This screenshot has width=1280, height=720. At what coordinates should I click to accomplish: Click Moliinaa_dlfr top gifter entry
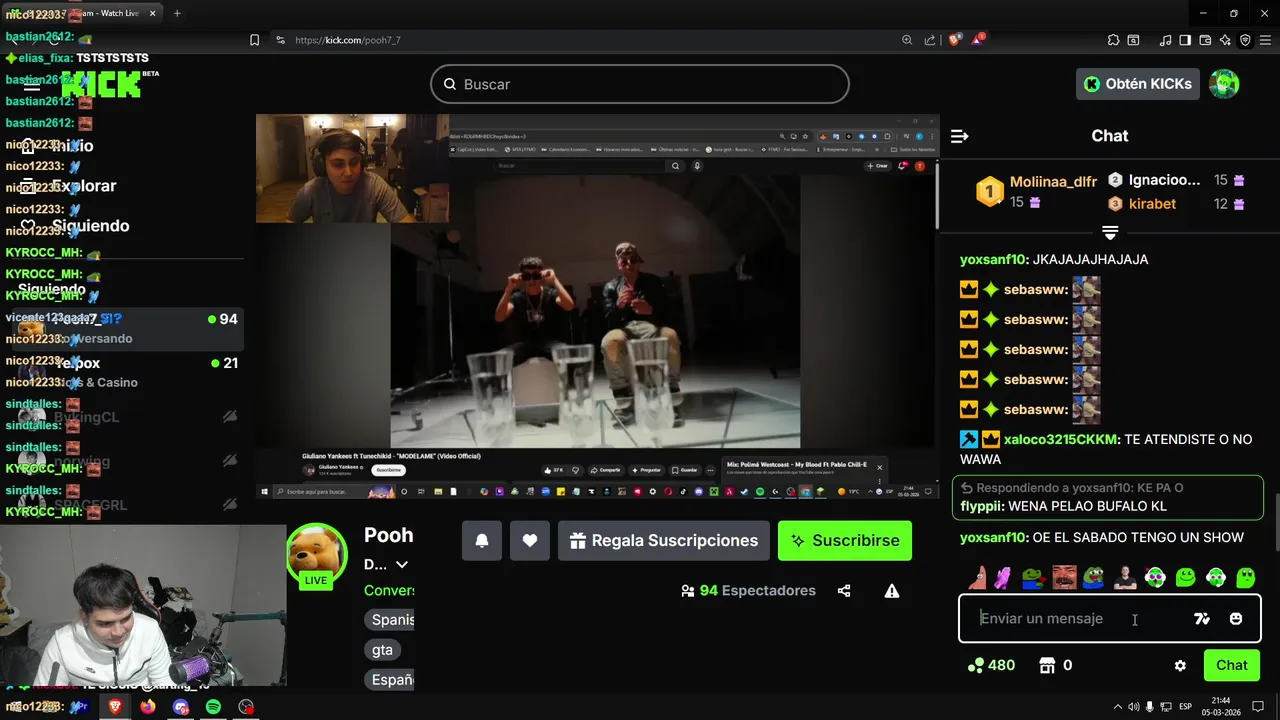[x=1036, y=191]
